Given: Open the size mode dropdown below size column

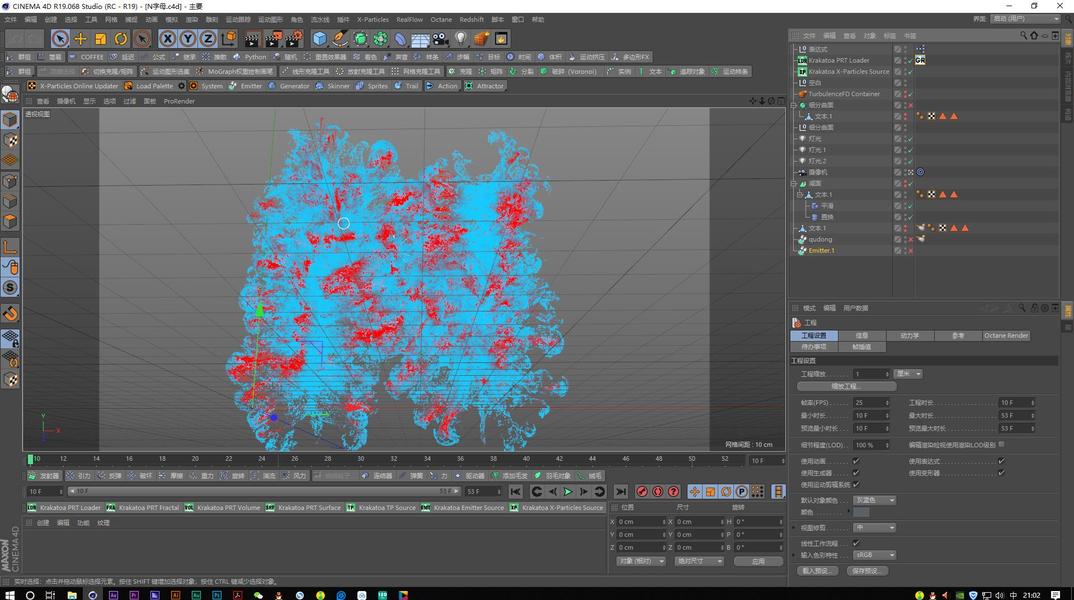Looking at the screenshot, I should coord(699,561).
